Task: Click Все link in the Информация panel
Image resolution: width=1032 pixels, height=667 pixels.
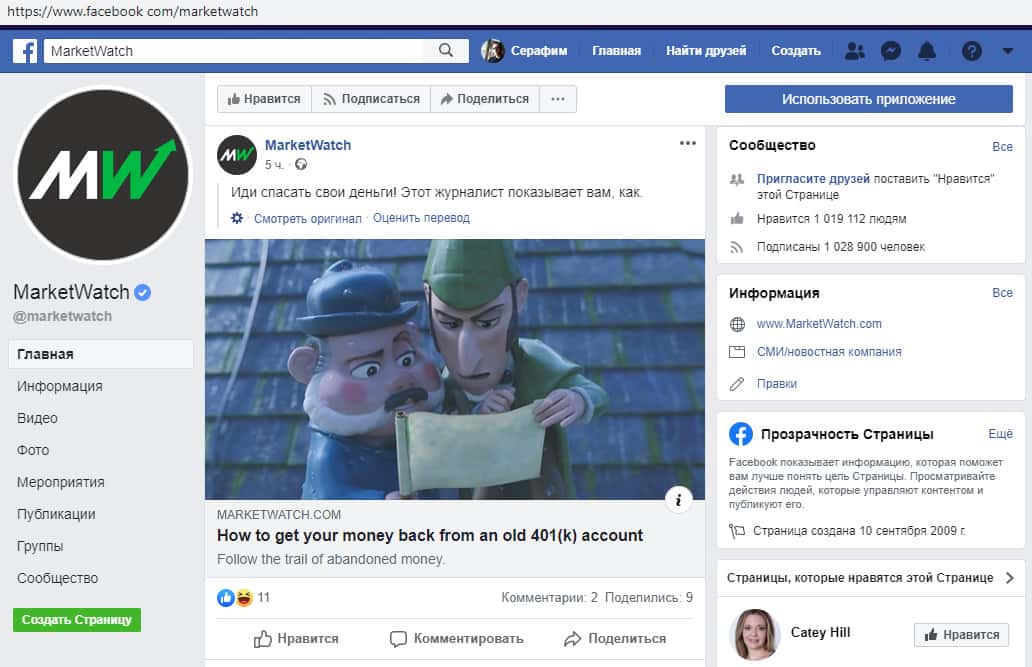Action: (x=1002, y=292)
